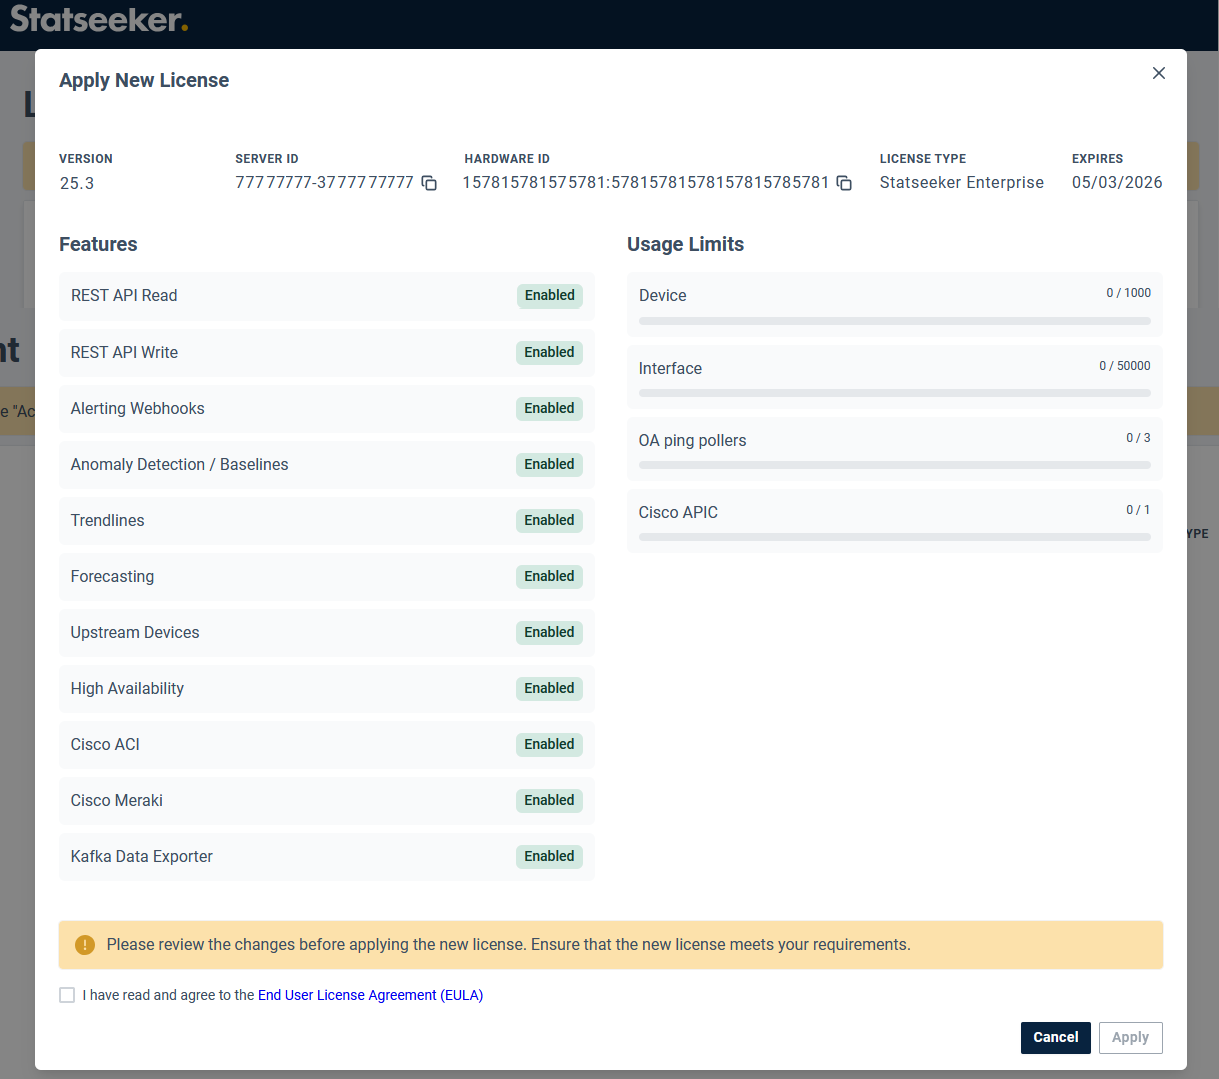
Task: Click the Statseeker Enterprise license type text
Action: coord(961,183)
